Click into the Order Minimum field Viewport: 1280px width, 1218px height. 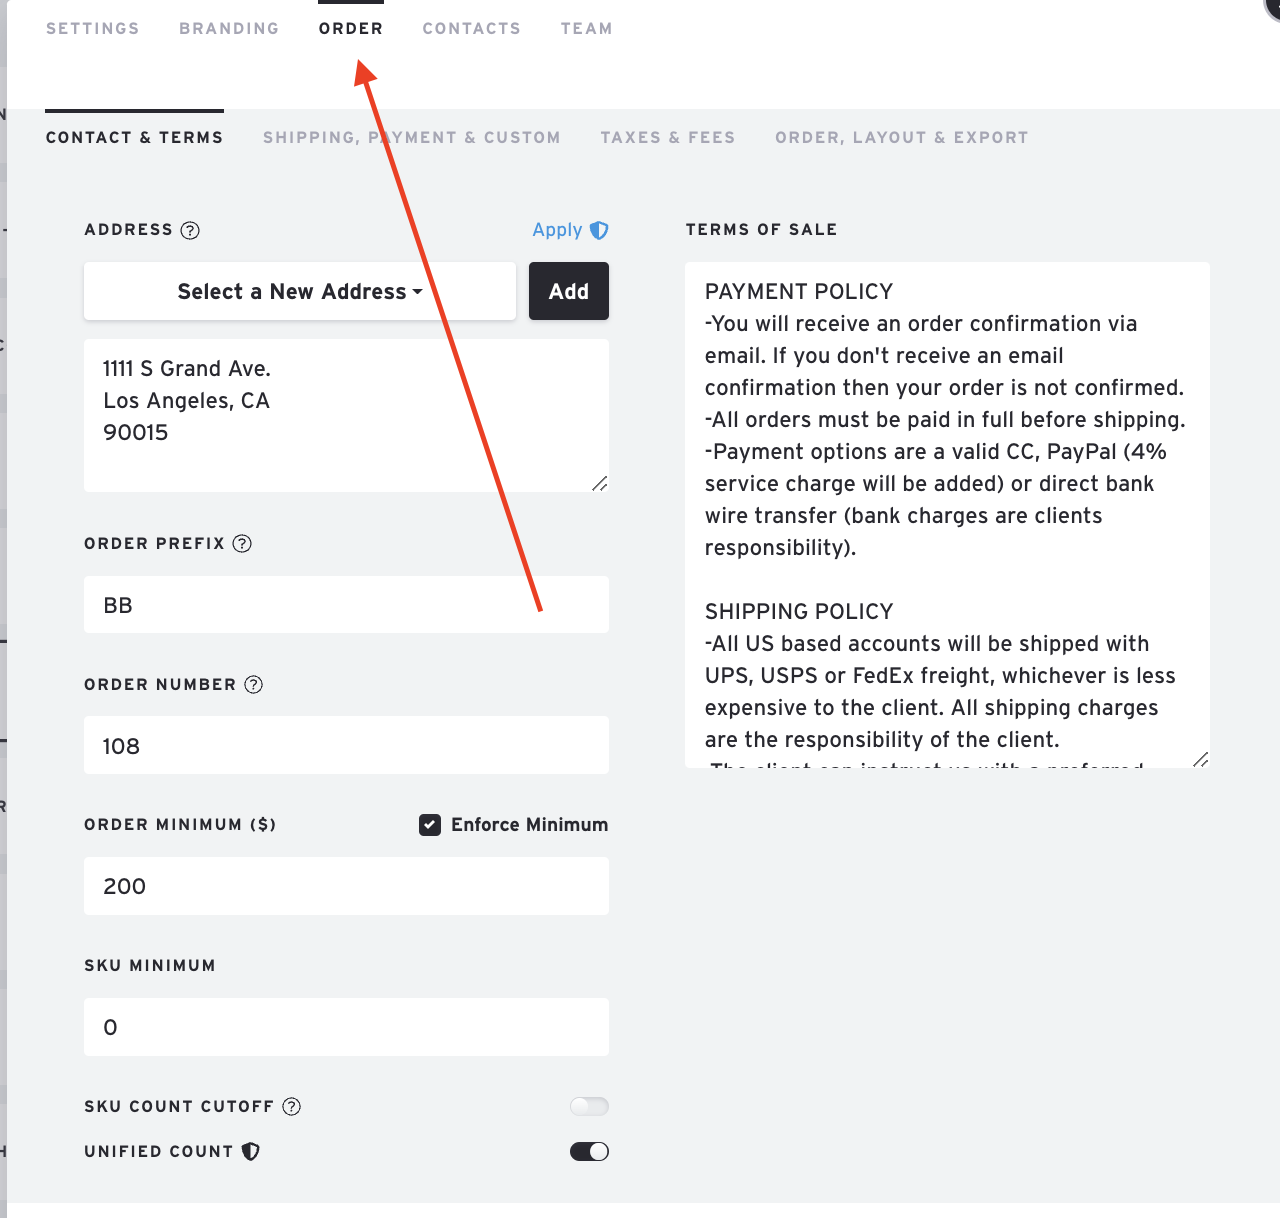pos(346,886)
